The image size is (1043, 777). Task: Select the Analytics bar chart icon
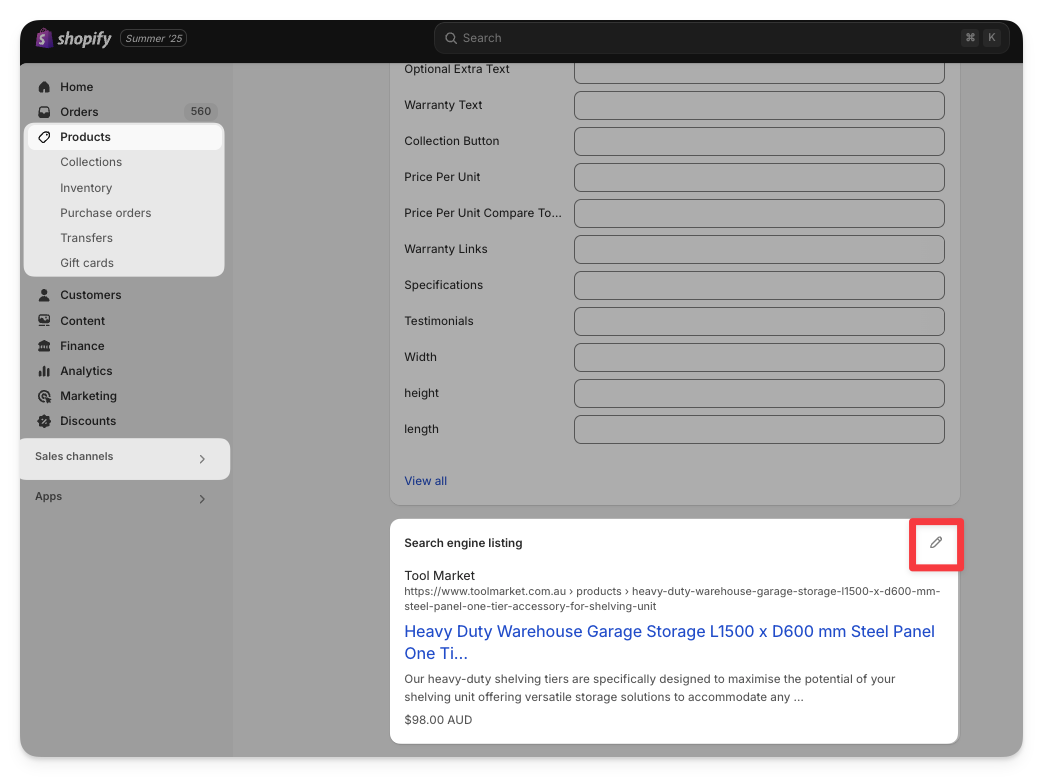[x=44, y=371]
